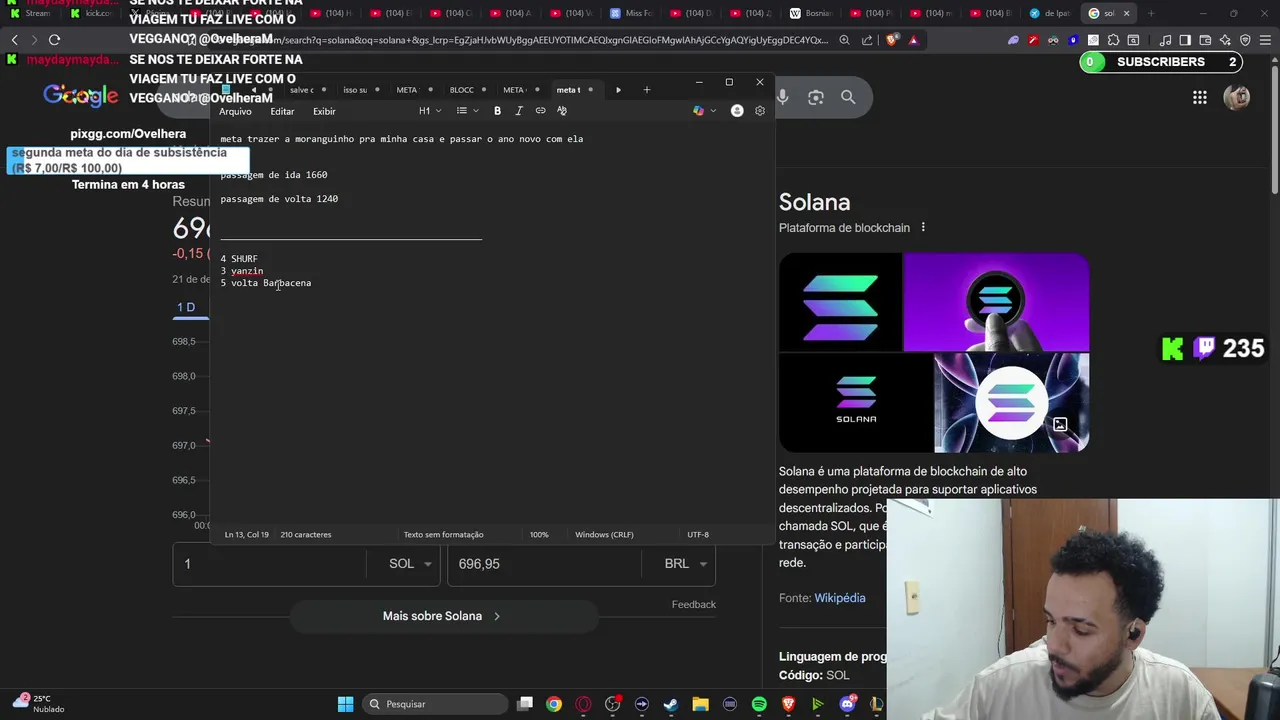The width and height of the screenshot is (1280, 720).
Task: Open Wikipédia source link
Action: pyautogui.click(x=840, y=598)
